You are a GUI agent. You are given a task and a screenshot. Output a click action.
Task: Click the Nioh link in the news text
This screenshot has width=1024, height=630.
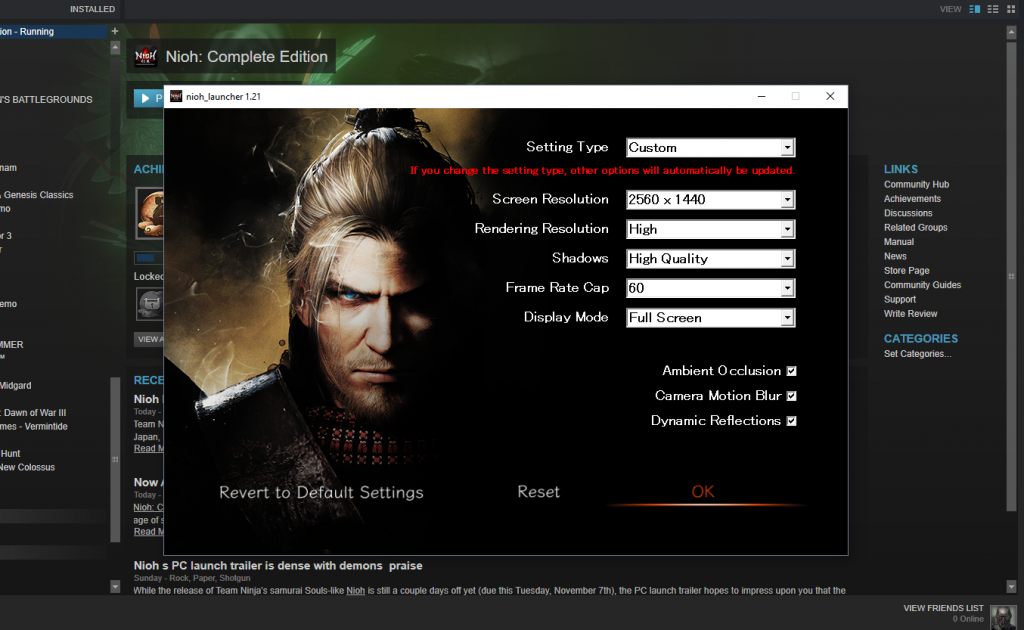tap(355, 591)
